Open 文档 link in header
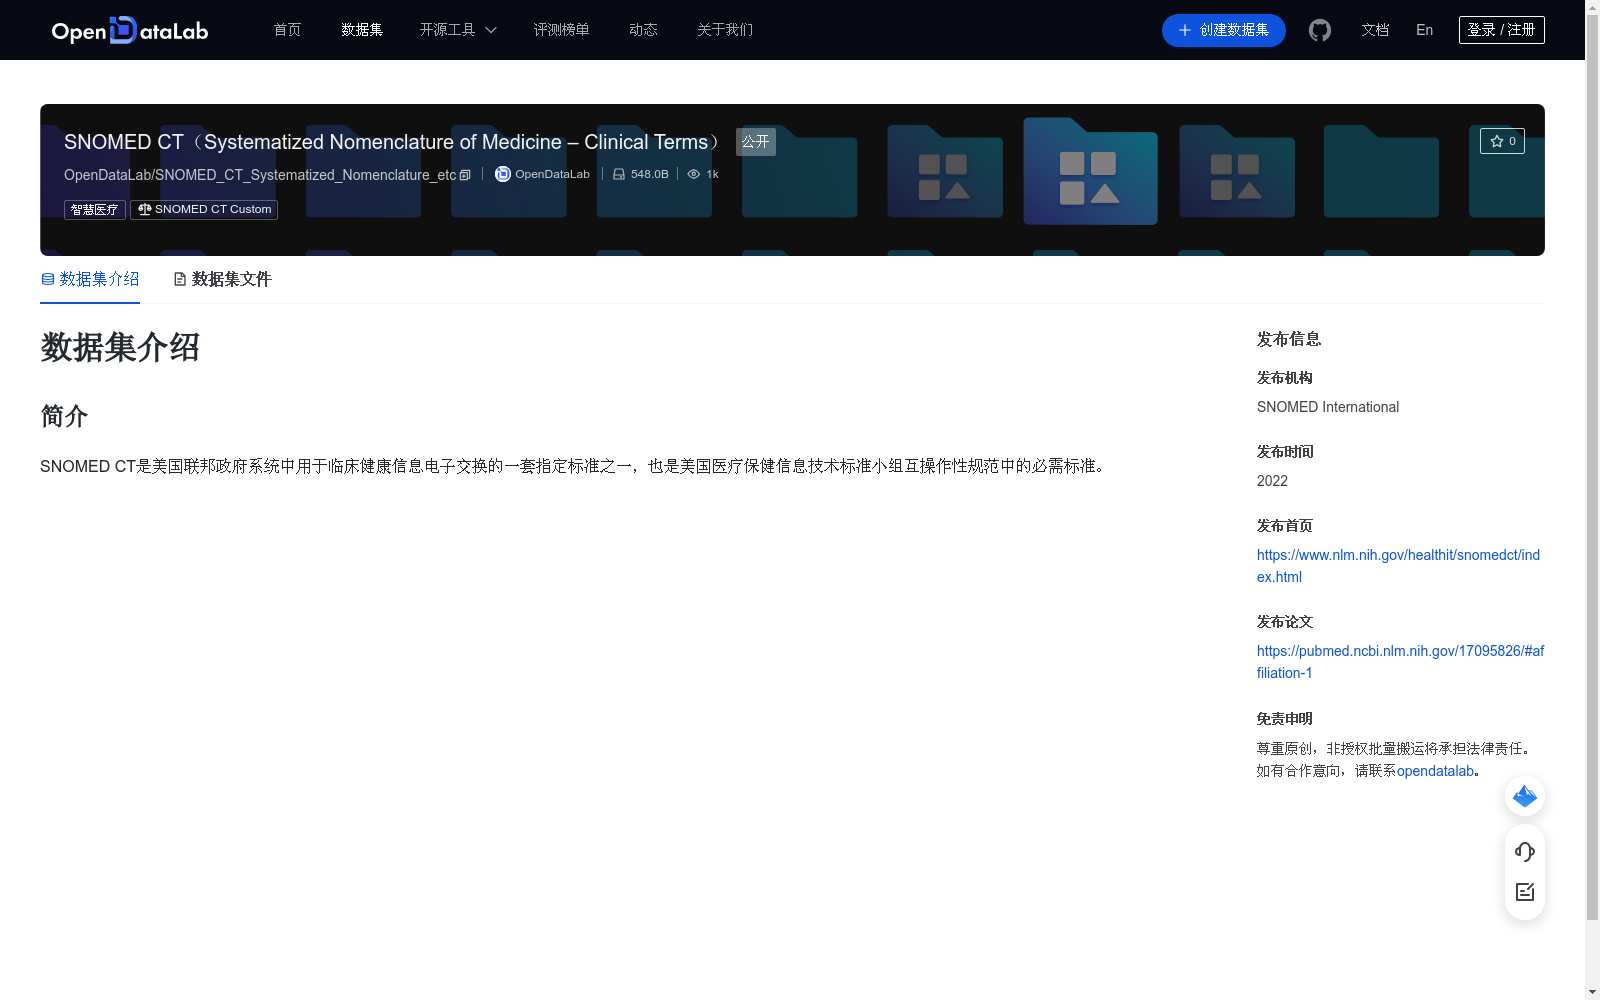The height and width of the screenshot is (1000, 1600). coord(1375,30)
